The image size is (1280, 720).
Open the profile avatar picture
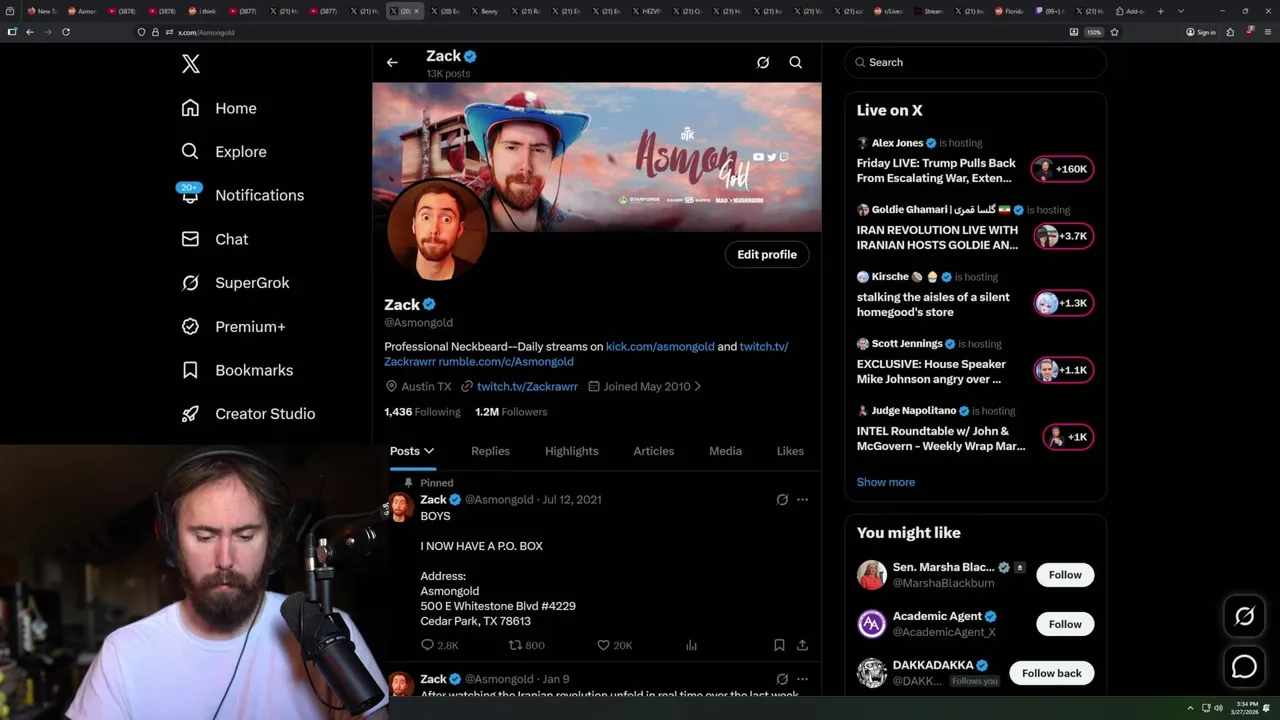437,231
